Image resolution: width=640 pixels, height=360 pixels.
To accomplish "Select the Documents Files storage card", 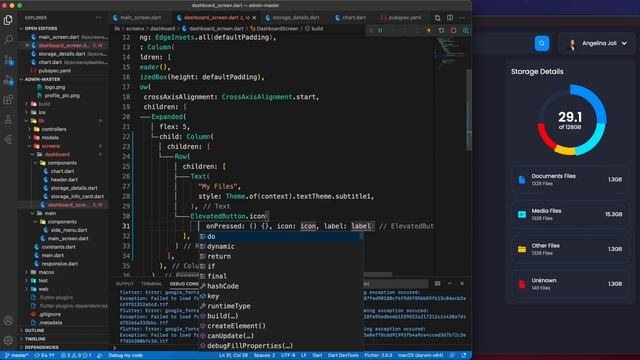I will (569, 180).
